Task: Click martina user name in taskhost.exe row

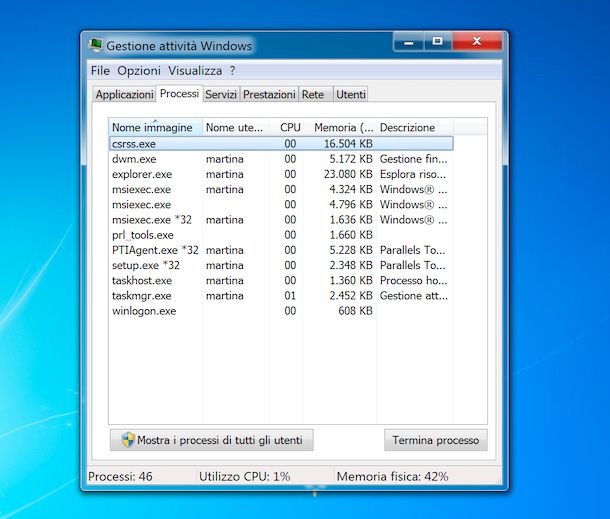Action: coord(224,280)
